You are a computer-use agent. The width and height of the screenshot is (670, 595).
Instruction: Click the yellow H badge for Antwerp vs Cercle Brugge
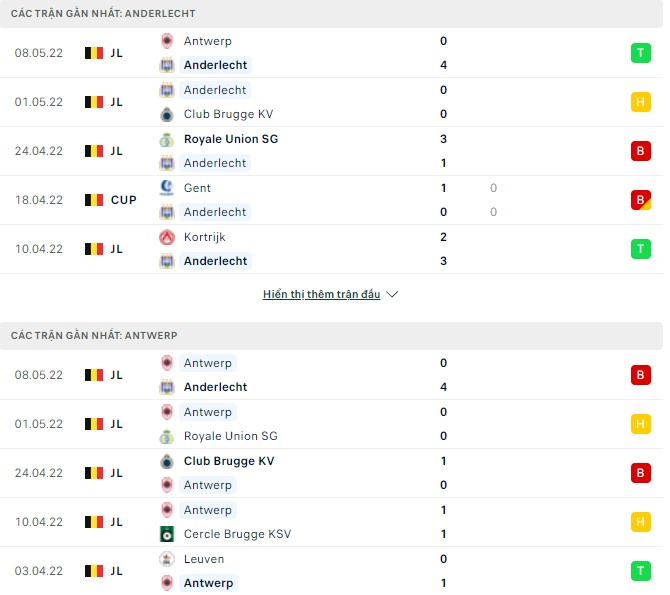click(640, 522)
